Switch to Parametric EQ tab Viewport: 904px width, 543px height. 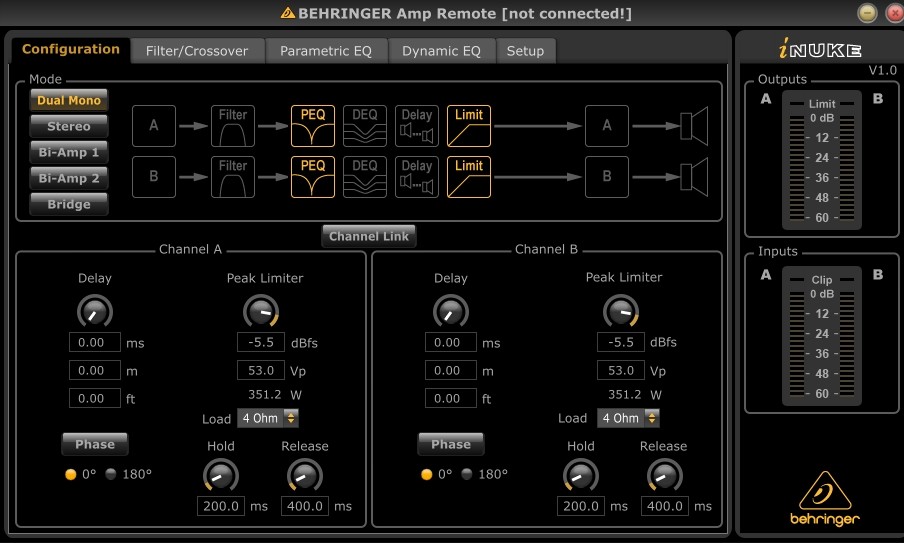click(x=326, y=51)
